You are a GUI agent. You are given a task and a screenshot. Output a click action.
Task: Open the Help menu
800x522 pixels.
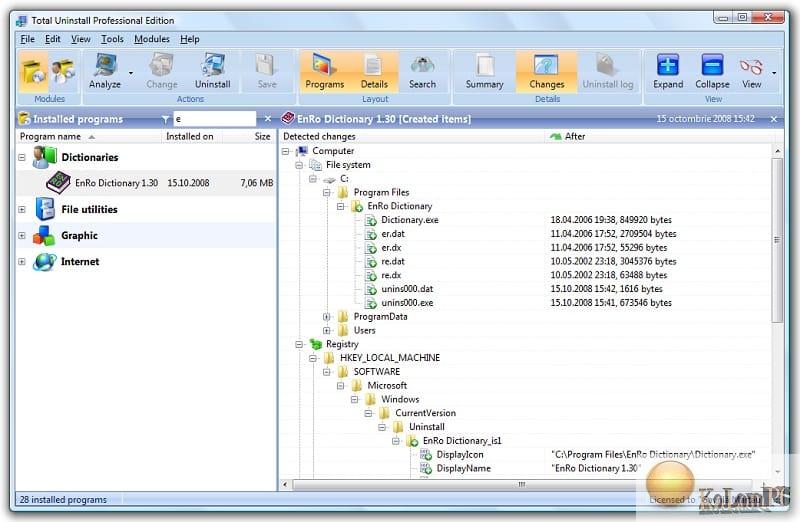(190, 39)
